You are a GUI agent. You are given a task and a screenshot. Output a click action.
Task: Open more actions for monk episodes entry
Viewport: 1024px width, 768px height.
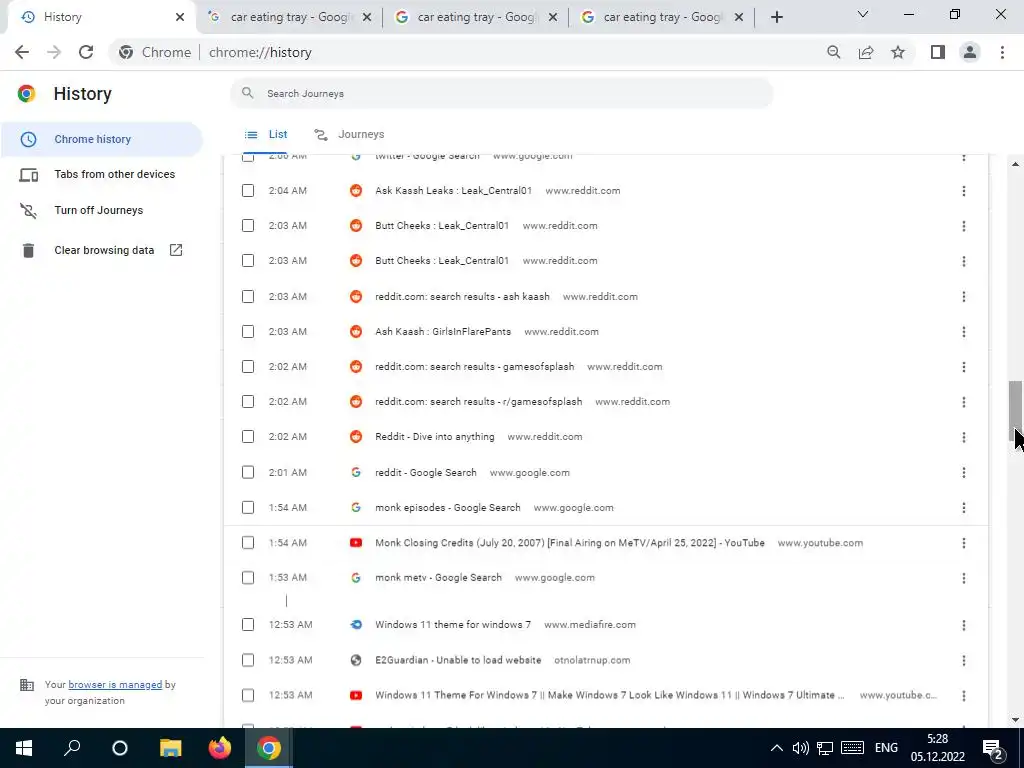pyautogui.click(x=963, y=507)
